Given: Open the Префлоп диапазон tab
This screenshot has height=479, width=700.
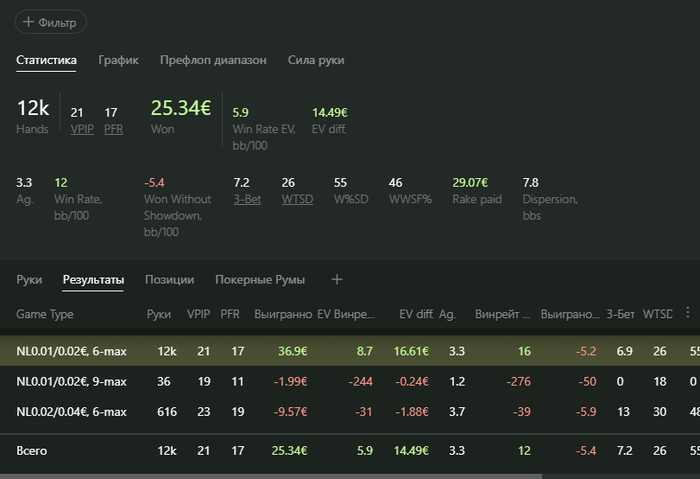Looking at the screenshot, I should click(x=213, y=60).
